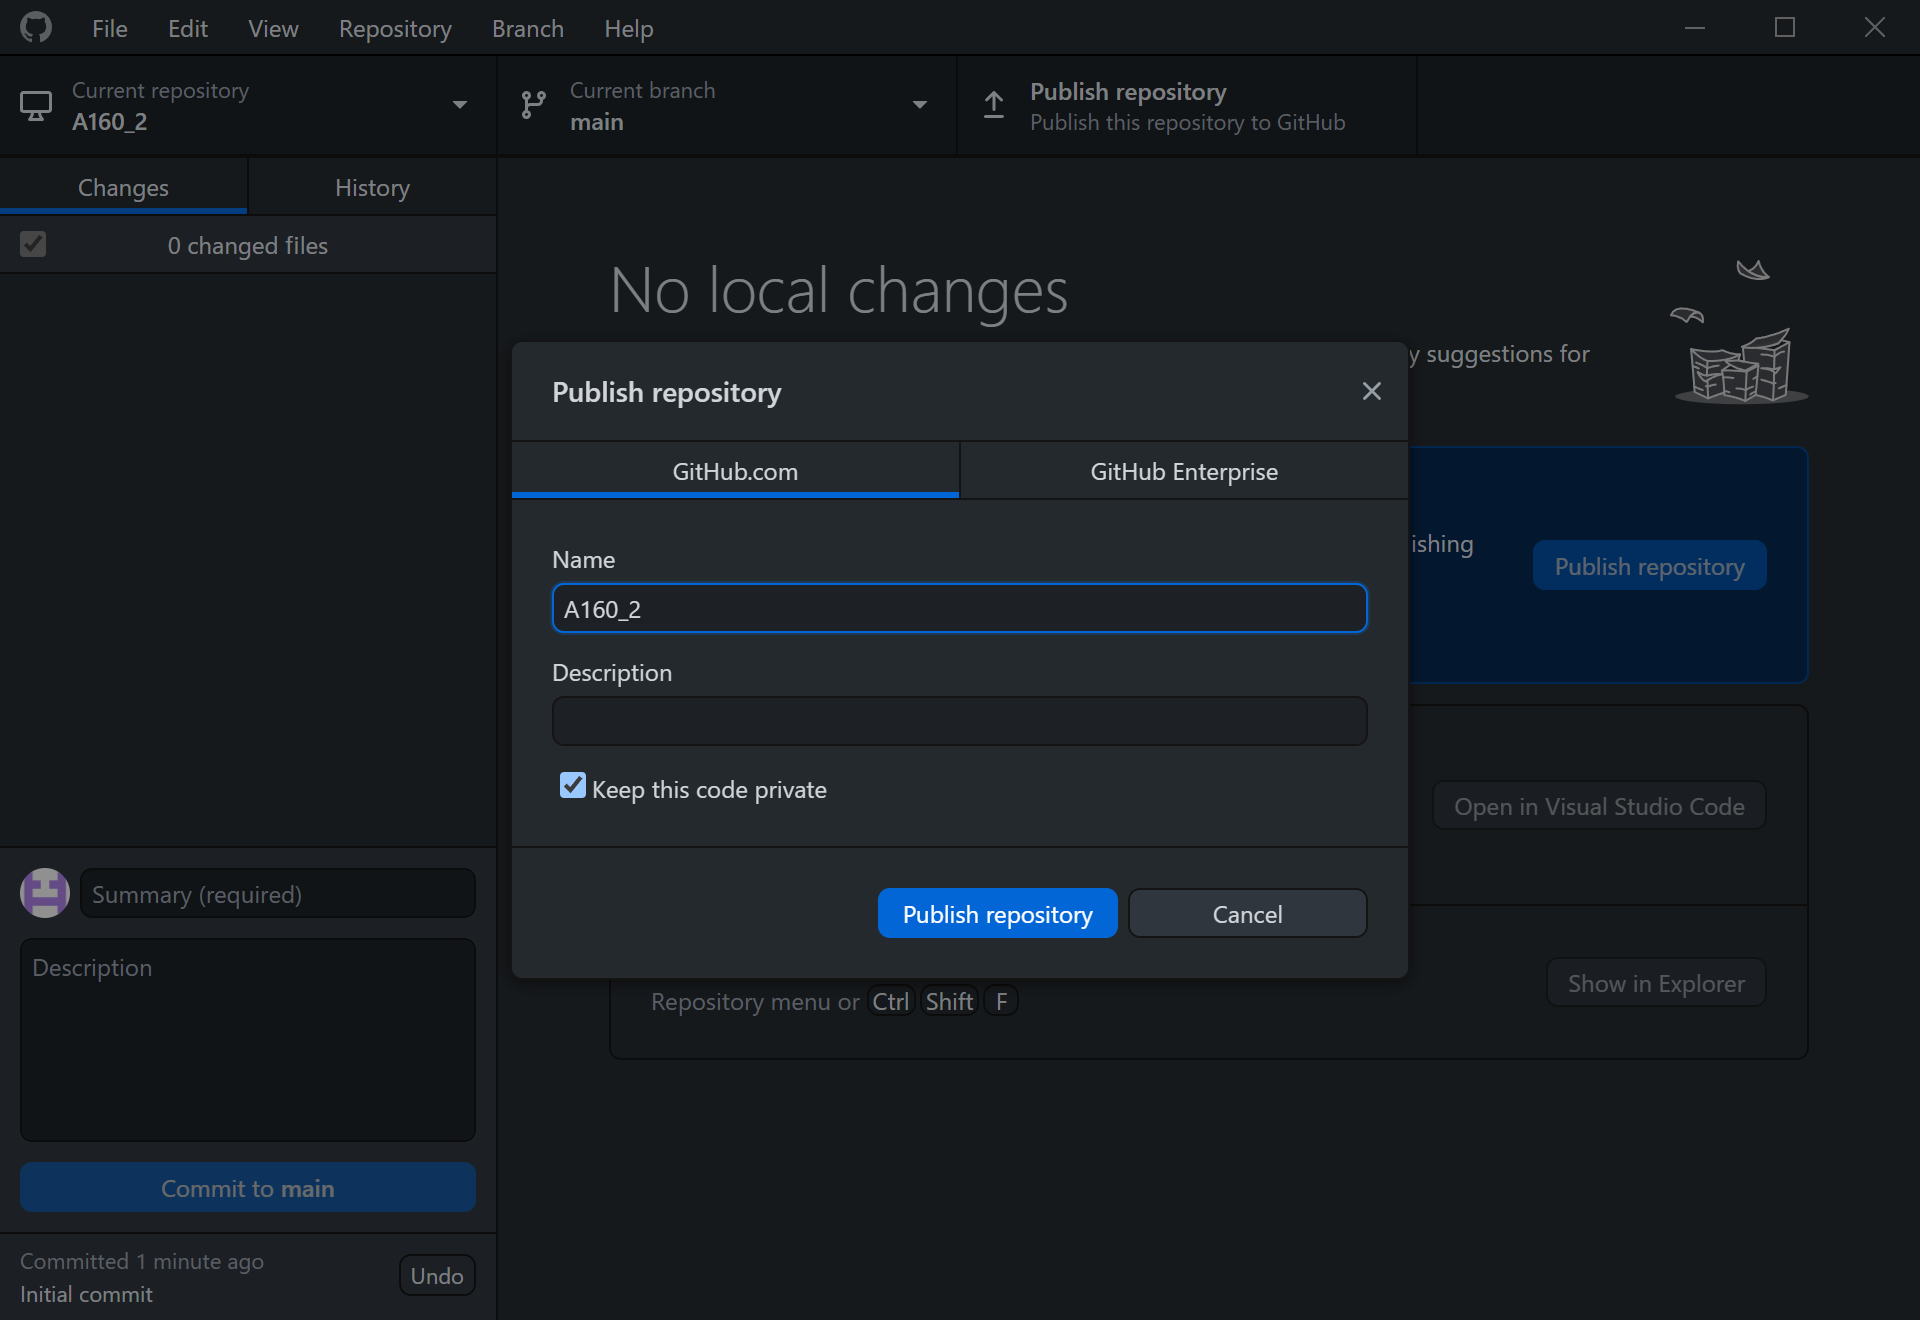Click the blue Publish repository button
The height and width of the screenshot is (1320, 1920).
tap(997, 913)
